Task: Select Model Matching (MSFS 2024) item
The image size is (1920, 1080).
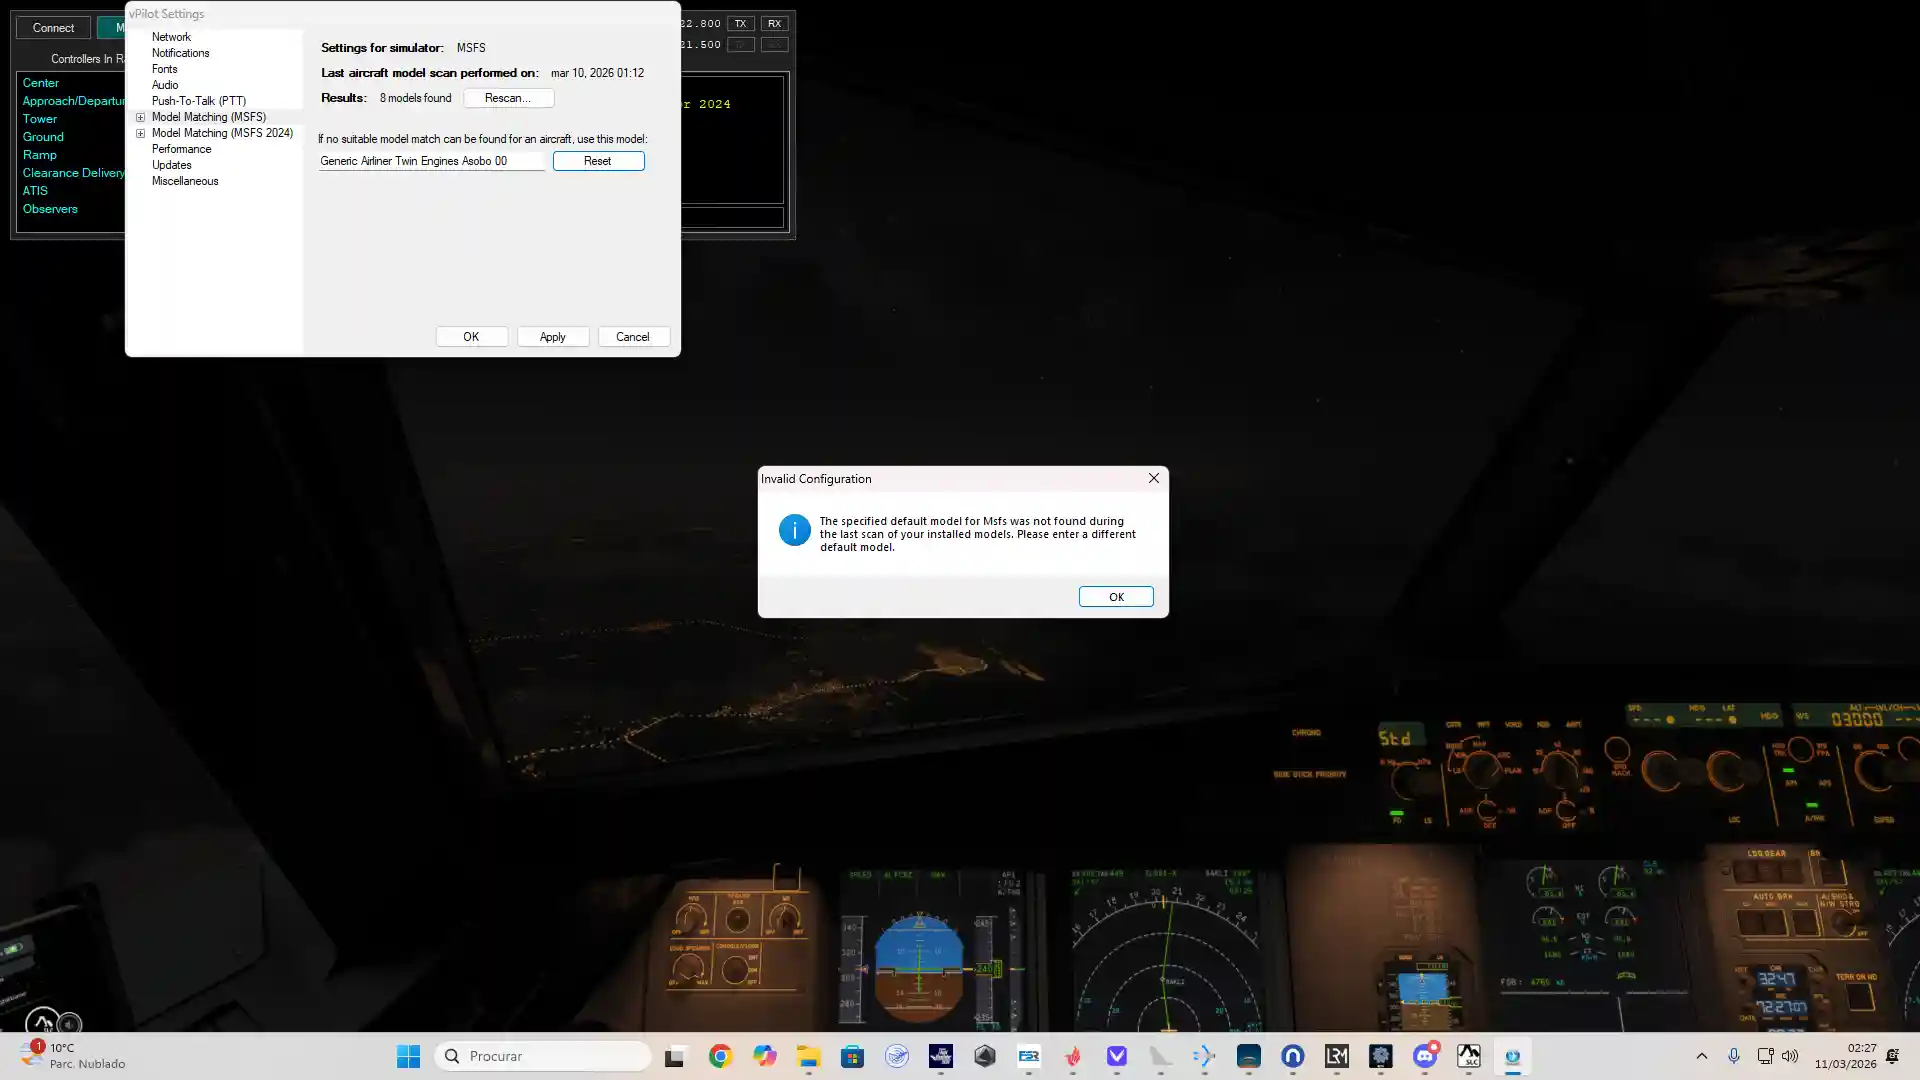Action: coord(222,133)
